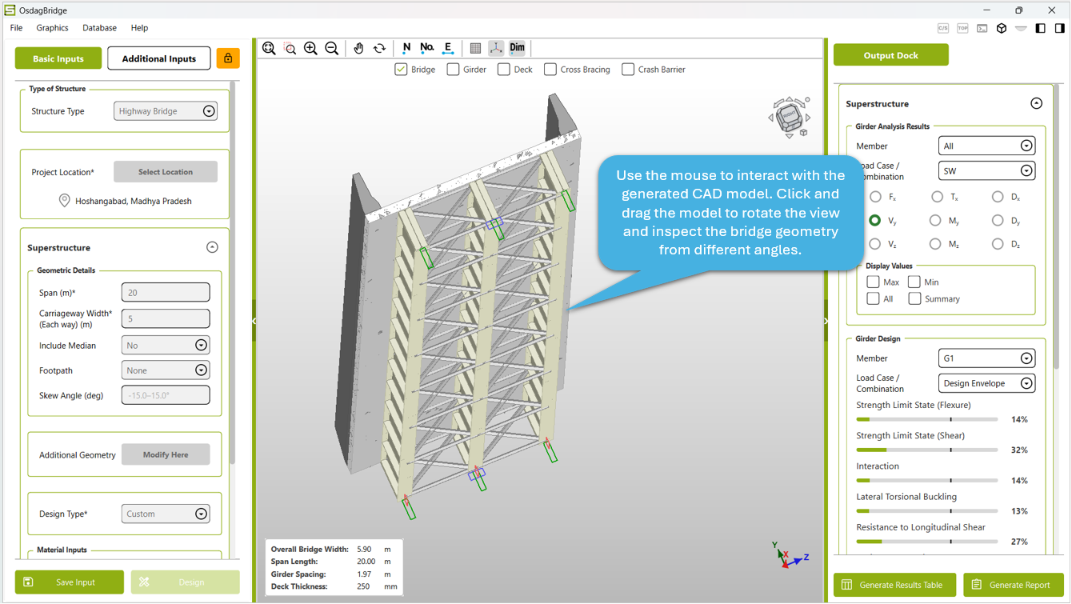
Task: Click the C/S cross-section view icon
Action: point(943,28)
